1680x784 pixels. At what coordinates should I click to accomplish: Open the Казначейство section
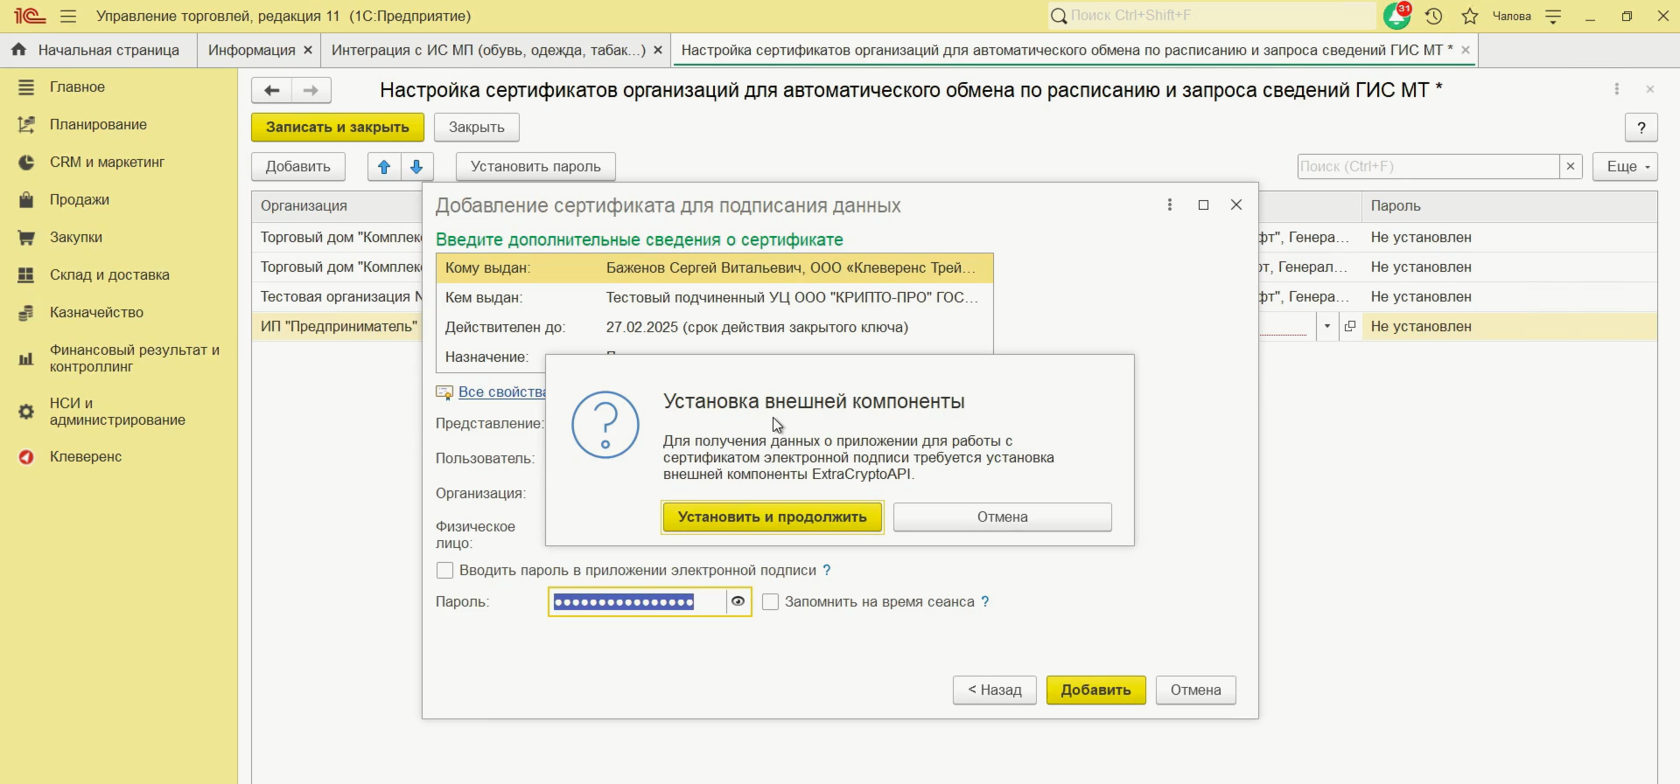(x=97, y=313)
